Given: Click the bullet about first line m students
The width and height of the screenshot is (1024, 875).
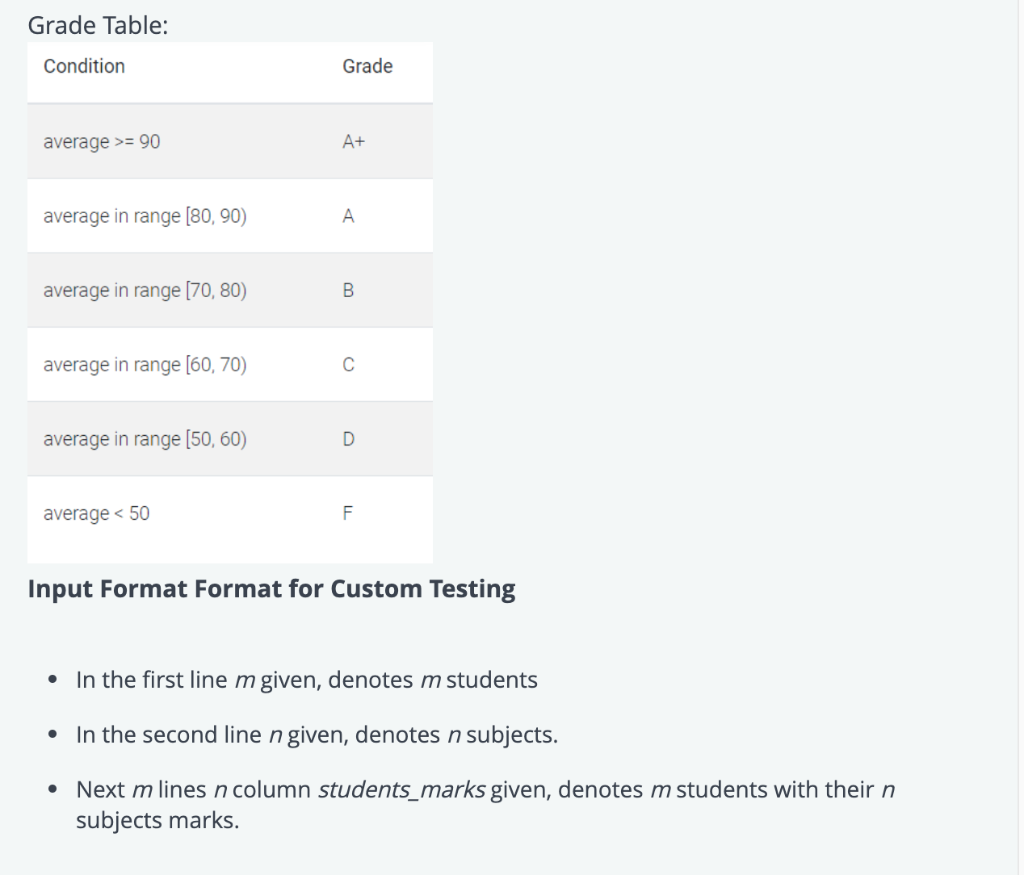Looking at the screenshot, I should pyautogui.click(x=306, y=680).
